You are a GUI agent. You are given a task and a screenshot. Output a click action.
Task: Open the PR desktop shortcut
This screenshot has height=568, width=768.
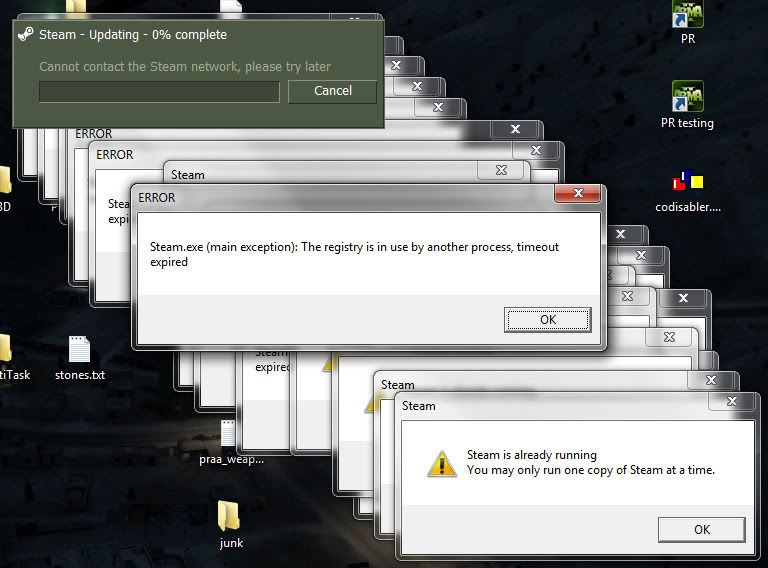[688, 15]
